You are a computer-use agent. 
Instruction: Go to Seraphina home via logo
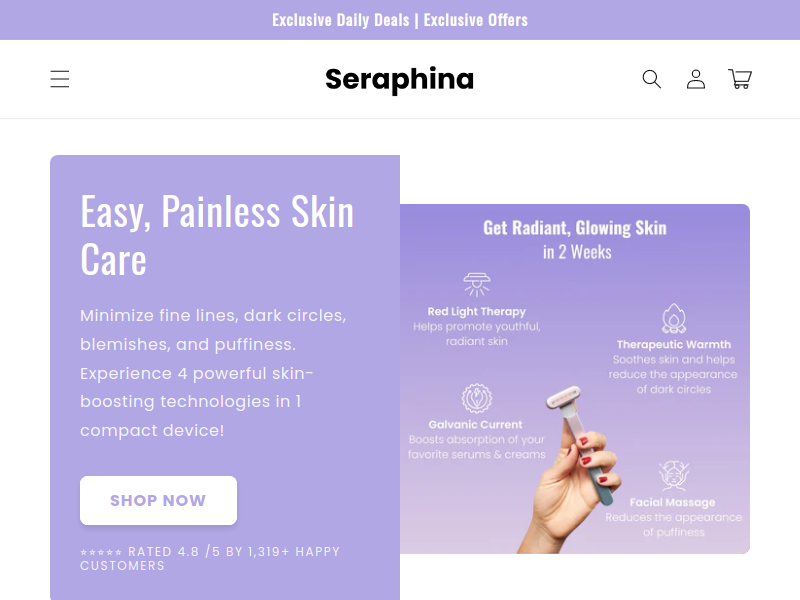[x=399, y=80]
